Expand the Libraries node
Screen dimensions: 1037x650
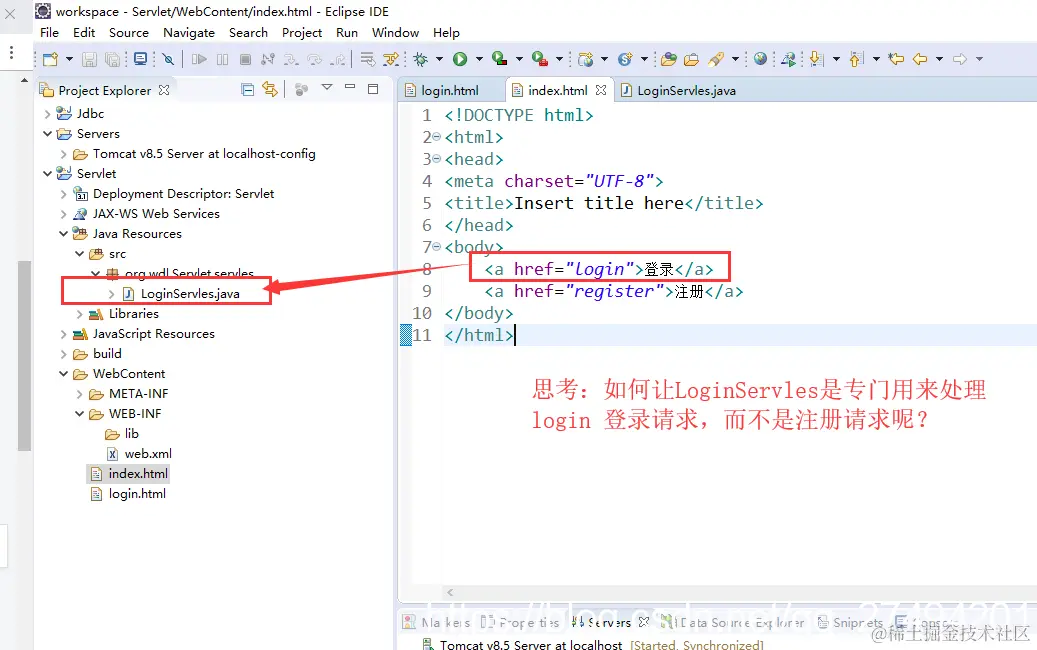click(x=79, y=314)
